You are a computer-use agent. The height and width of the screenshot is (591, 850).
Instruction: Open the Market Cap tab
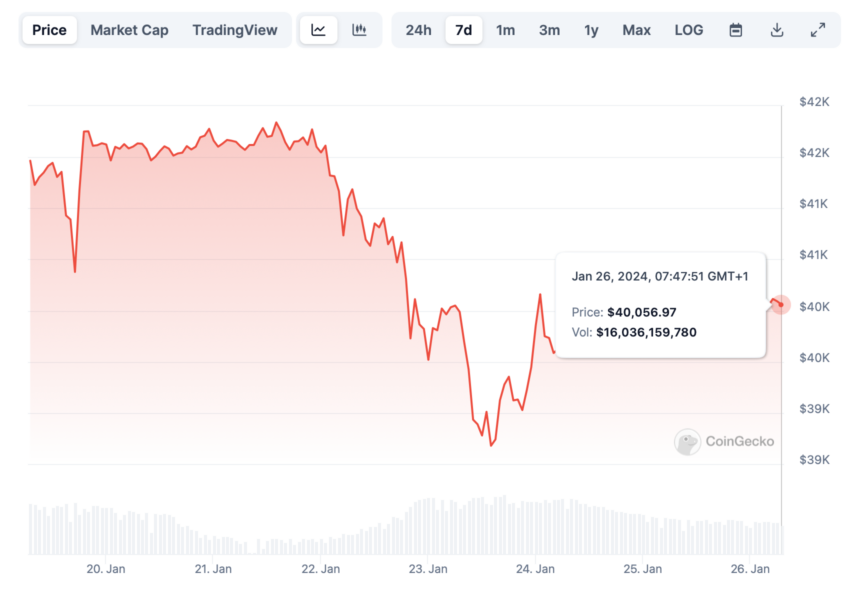(129, 30)
